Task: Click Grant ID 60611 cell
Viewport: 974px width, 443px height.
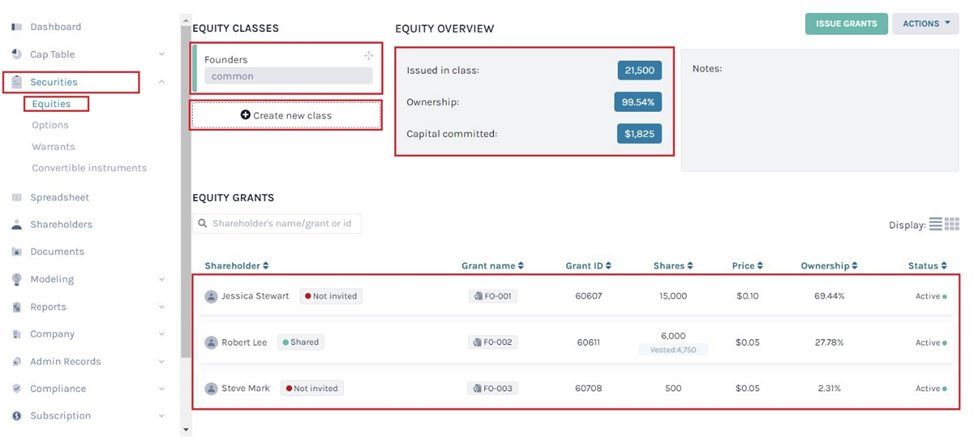Action: (588, 342)
